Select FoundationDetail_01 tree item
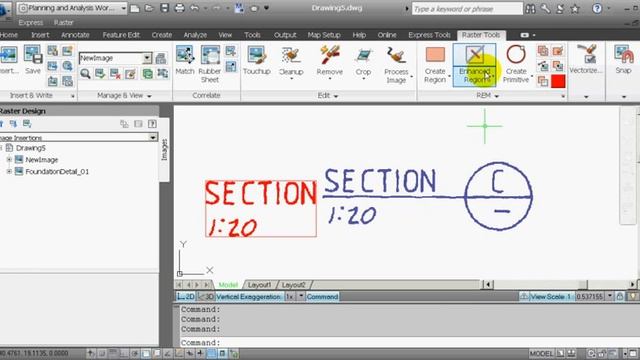Image resolution: width=640 pixels, height=360 pixels. coord(57,171)
